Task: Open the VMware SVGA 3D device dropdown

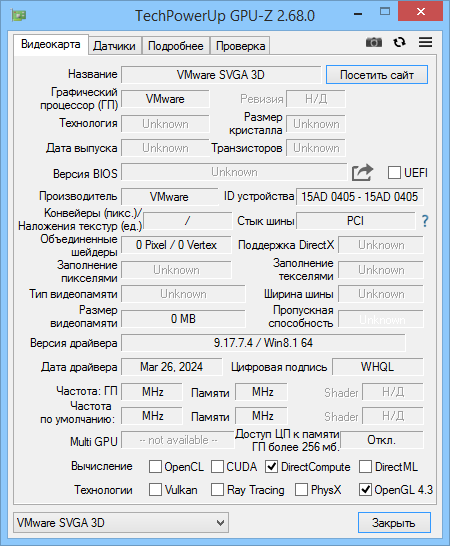Action: coord(121,522)
